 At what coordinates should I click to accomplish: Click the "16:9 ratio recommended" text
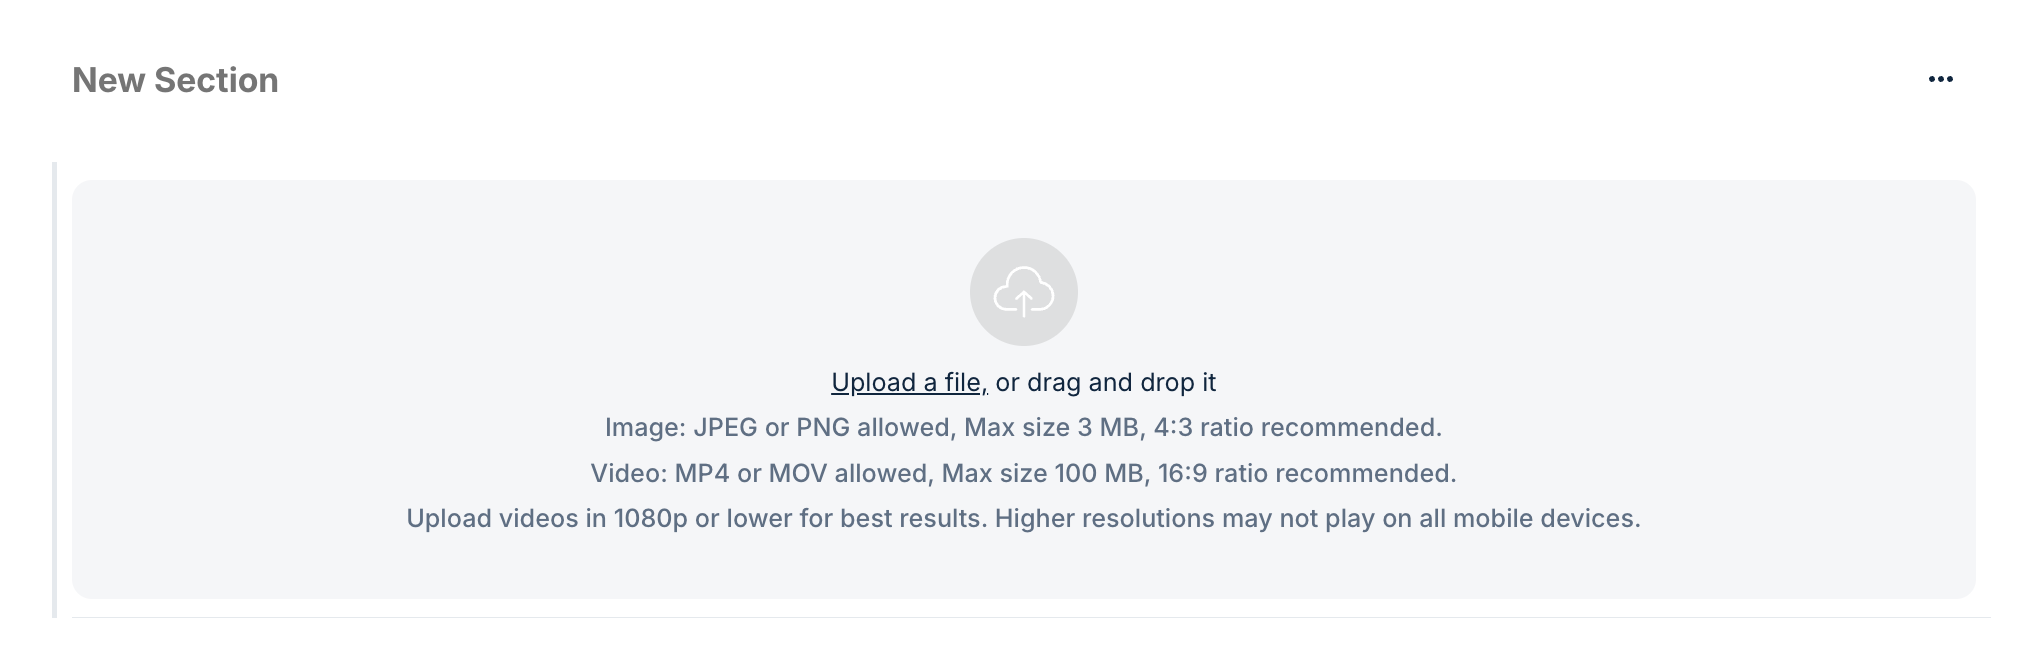click(1304, 473)
